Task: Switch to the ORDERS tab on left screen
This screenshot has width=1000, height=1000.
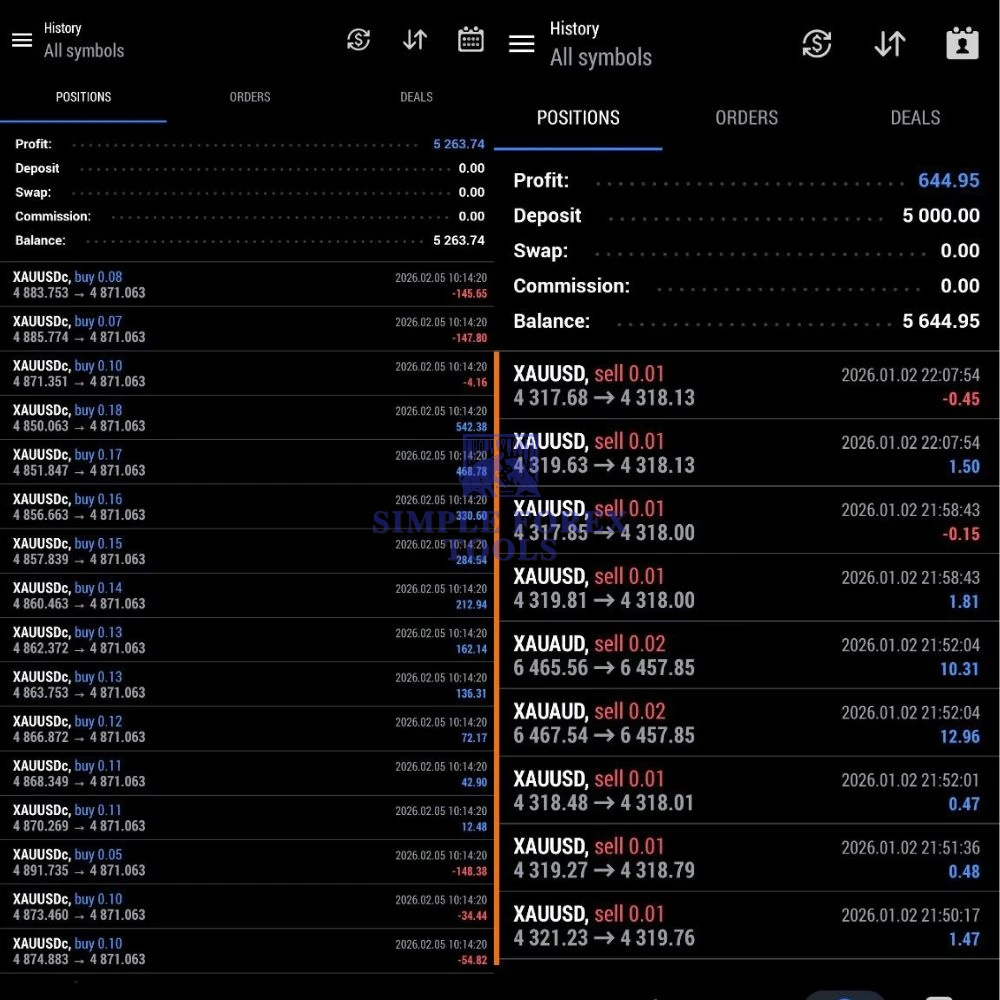Action: [x=249, y=97]
